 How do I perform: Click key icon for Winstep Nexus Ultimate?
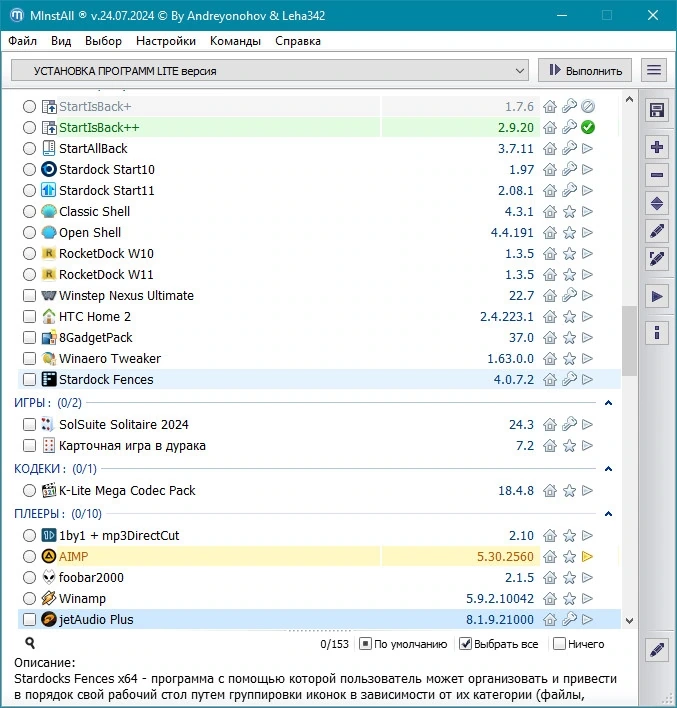point(569,295)
